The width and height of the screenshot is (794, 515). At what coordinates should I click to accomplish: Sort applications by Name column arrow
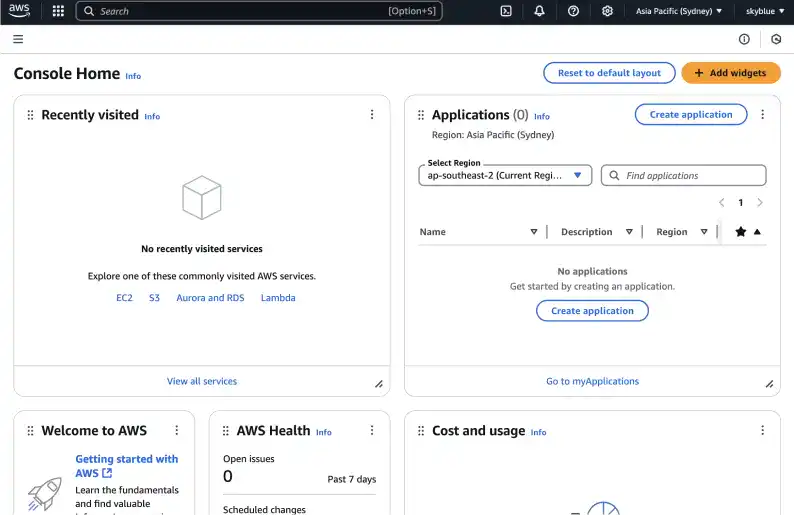point(534,231)
